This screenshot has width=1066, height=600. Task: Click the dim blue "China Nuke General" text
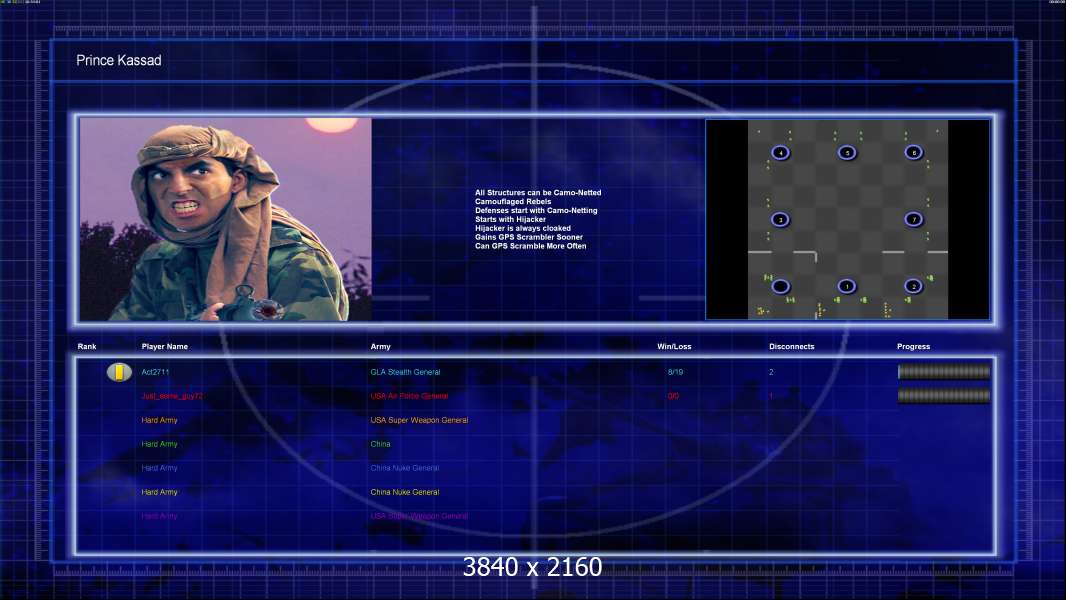coord(405,468)
